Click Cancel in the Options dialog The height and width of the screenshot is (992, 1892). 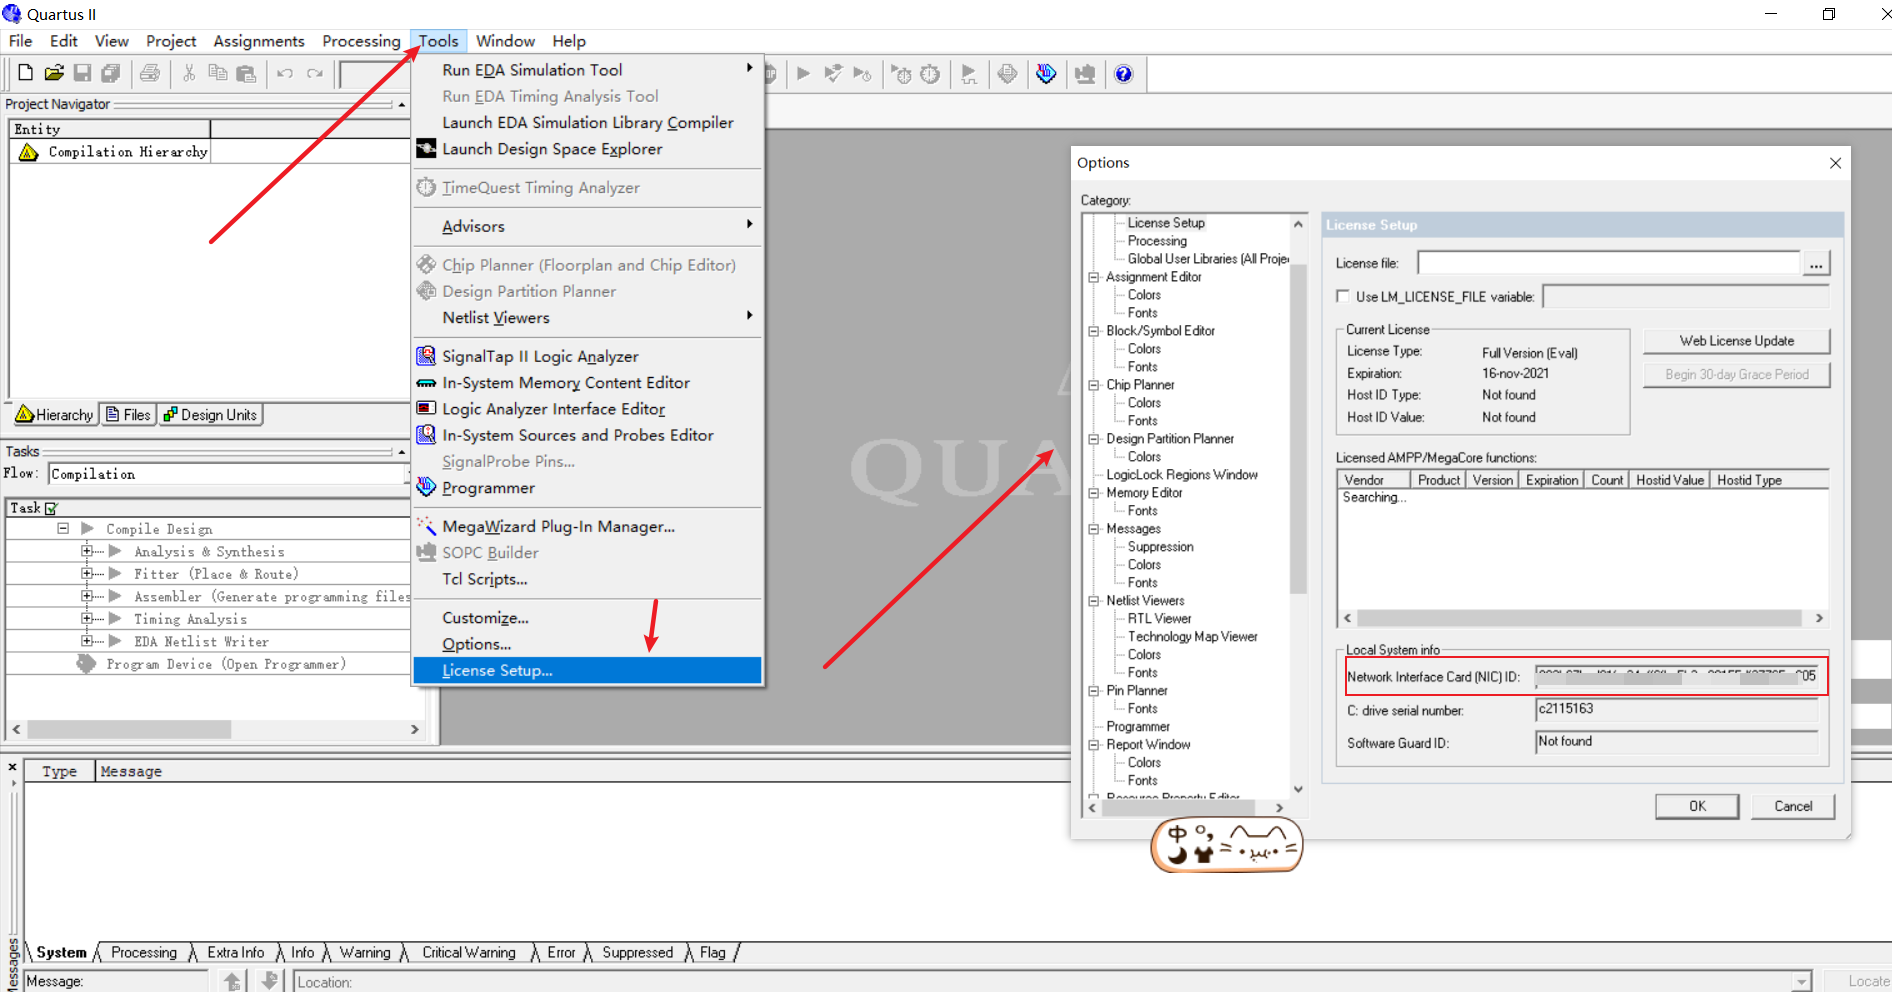click(x=1793, y=806)
